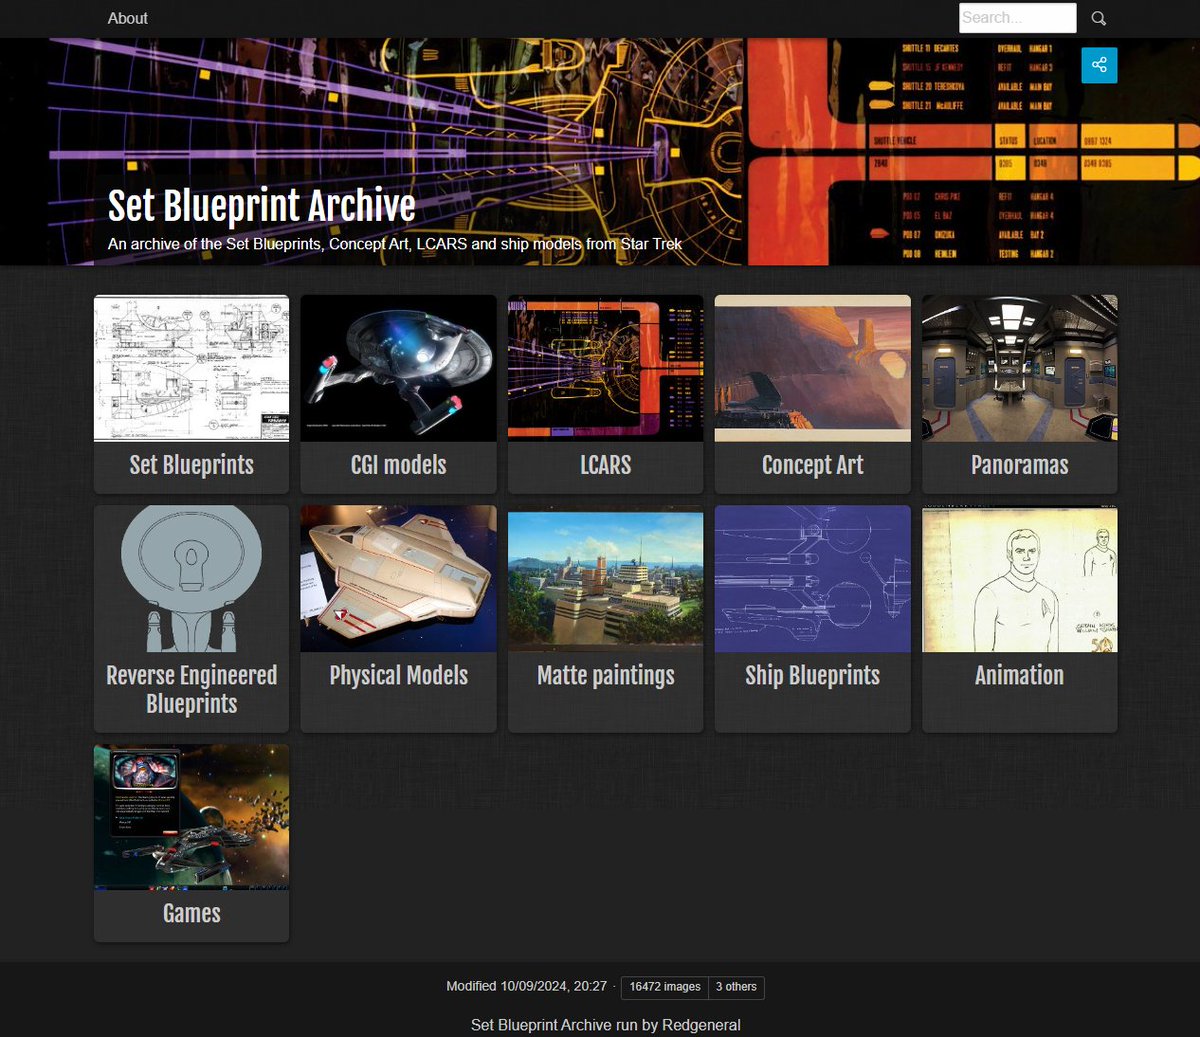The image size is (1200, 1037).
Task: Click the Reverse Engineered Blueprints label
Action: [191, 689]
